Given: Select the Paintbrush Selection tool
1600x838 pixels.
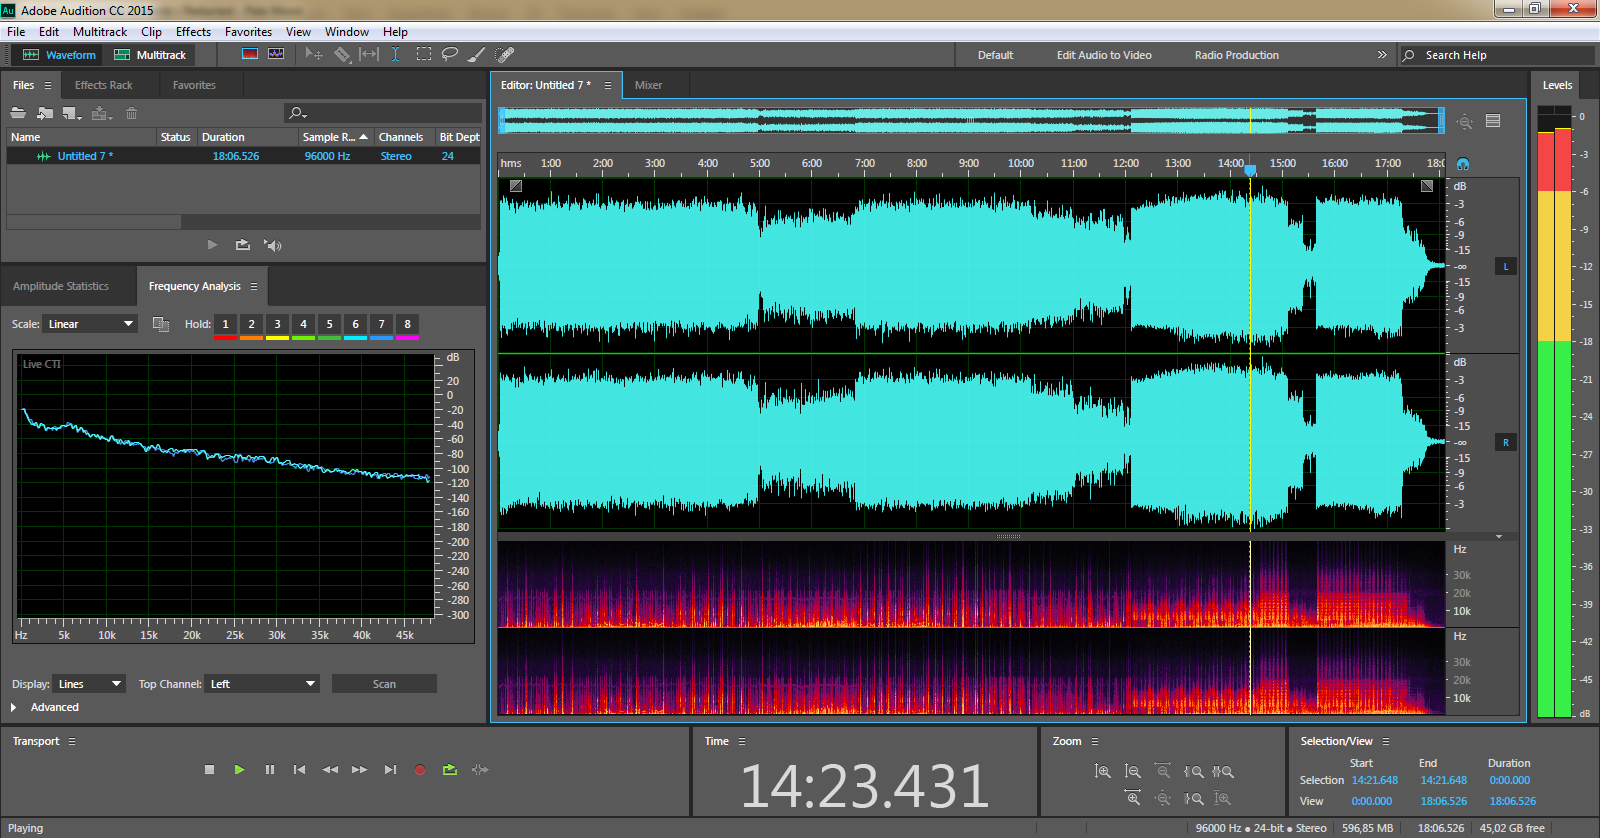Looking at the screenshot, I should pos(477,54).
